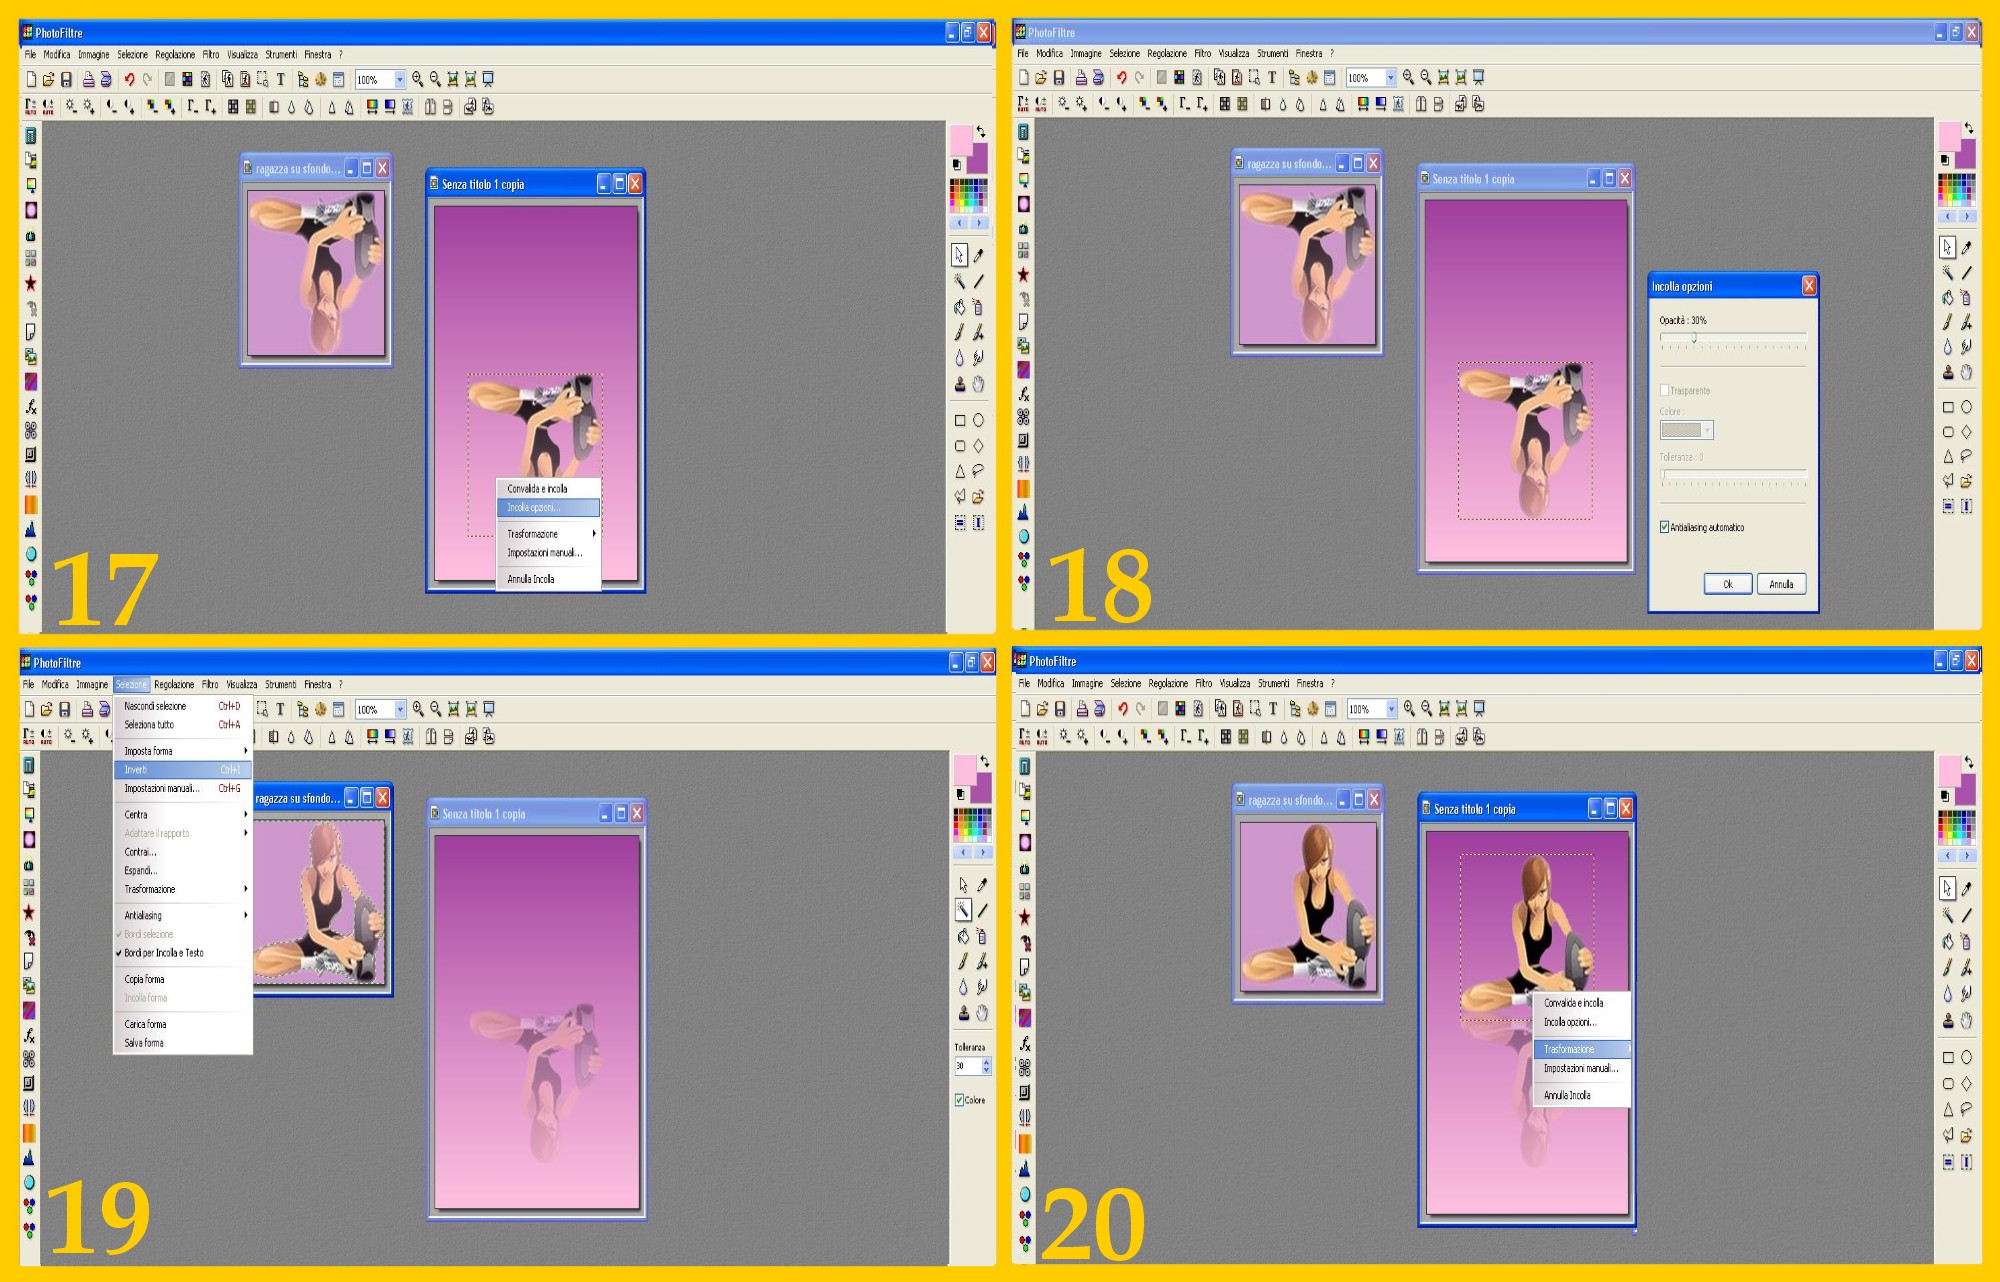Select the highlighted Magic Wand tool in screenshot 19
The image size is (2000, 1282).
pyautogui.click(x=962, y=910)
